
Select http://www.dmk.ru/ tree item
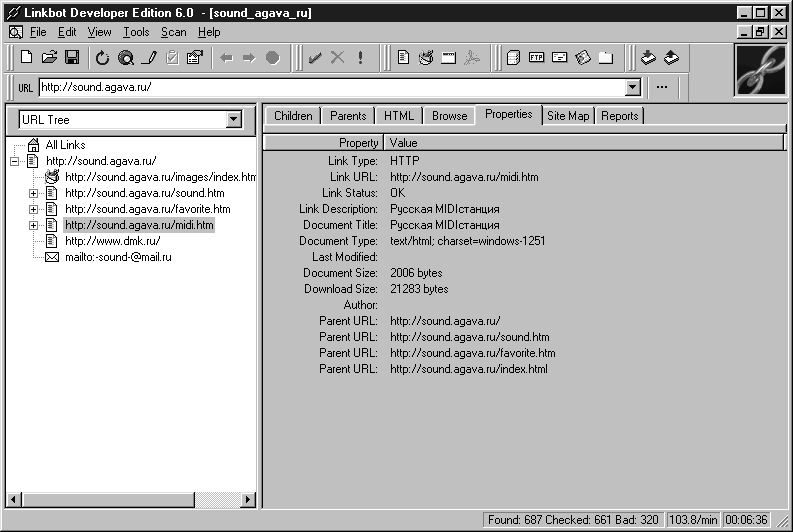click(113, 241)
